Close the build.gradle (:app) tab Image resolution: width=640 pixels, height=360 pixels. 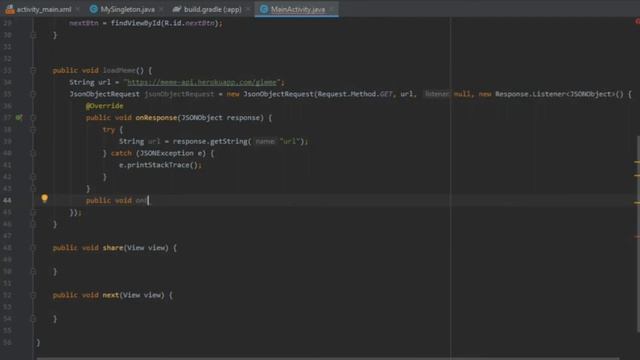click(248, 9)
